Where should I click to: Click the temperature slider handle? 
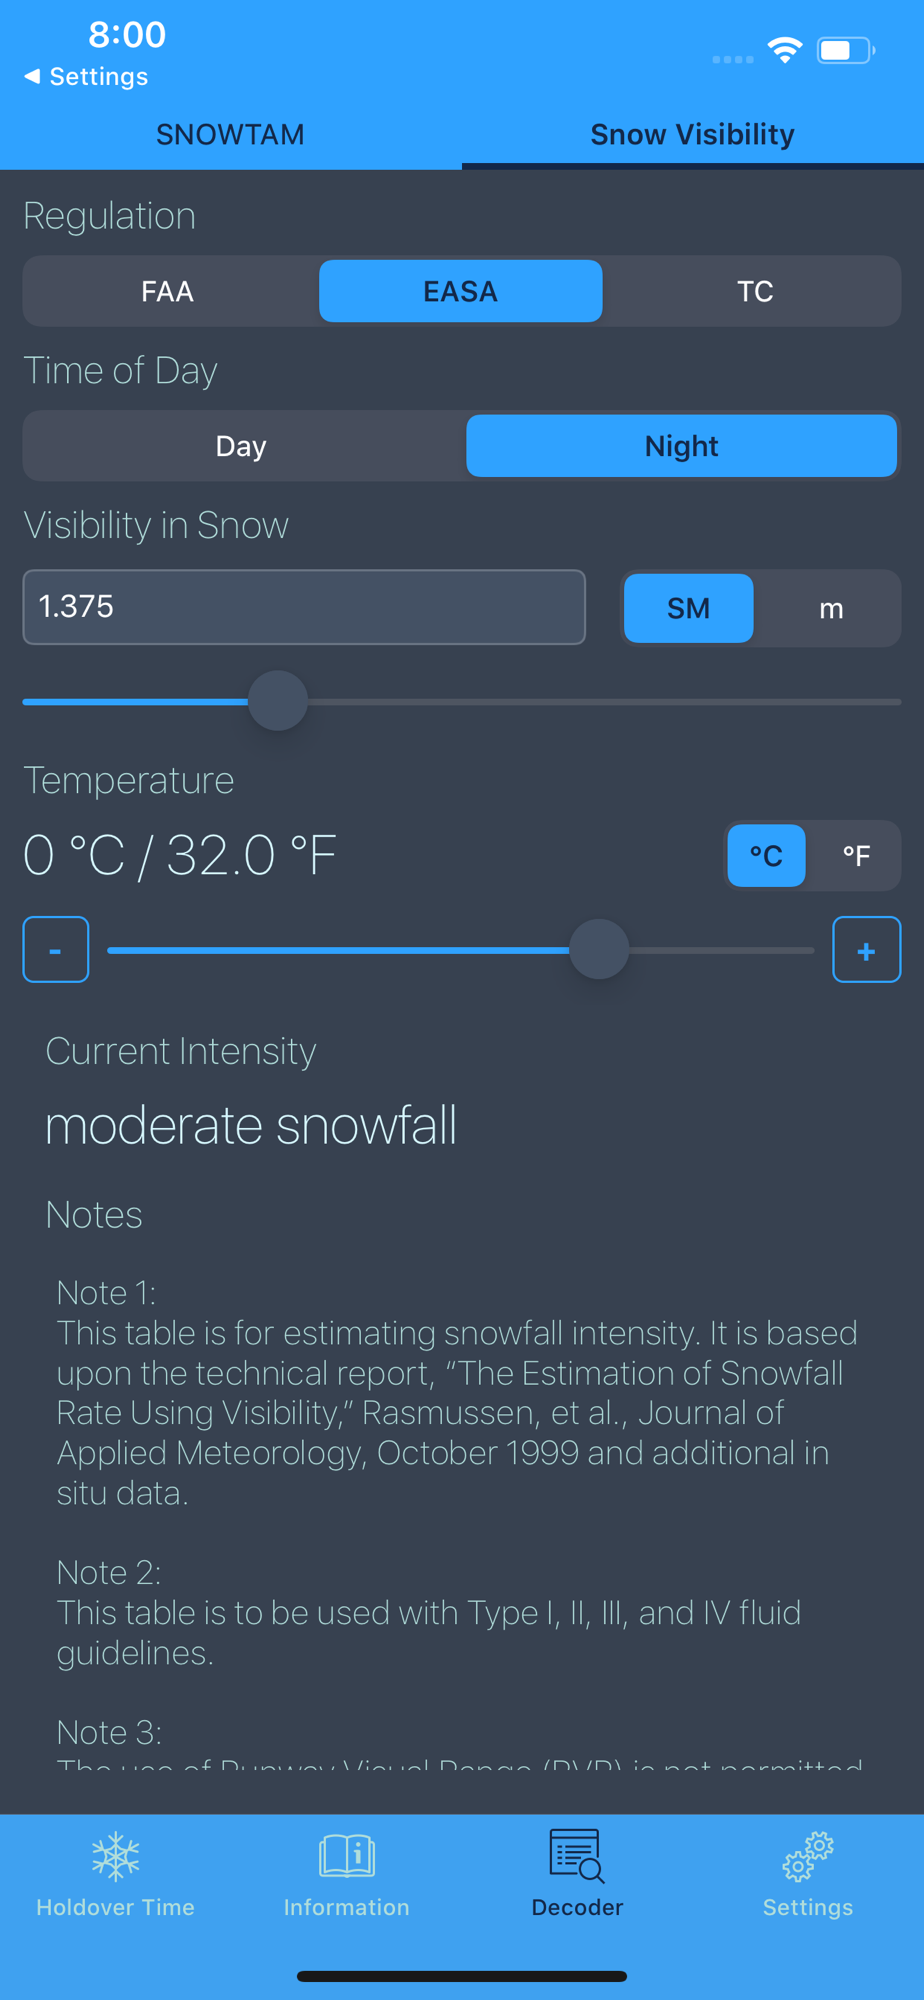pyautogui.click(x=599, y=949)
